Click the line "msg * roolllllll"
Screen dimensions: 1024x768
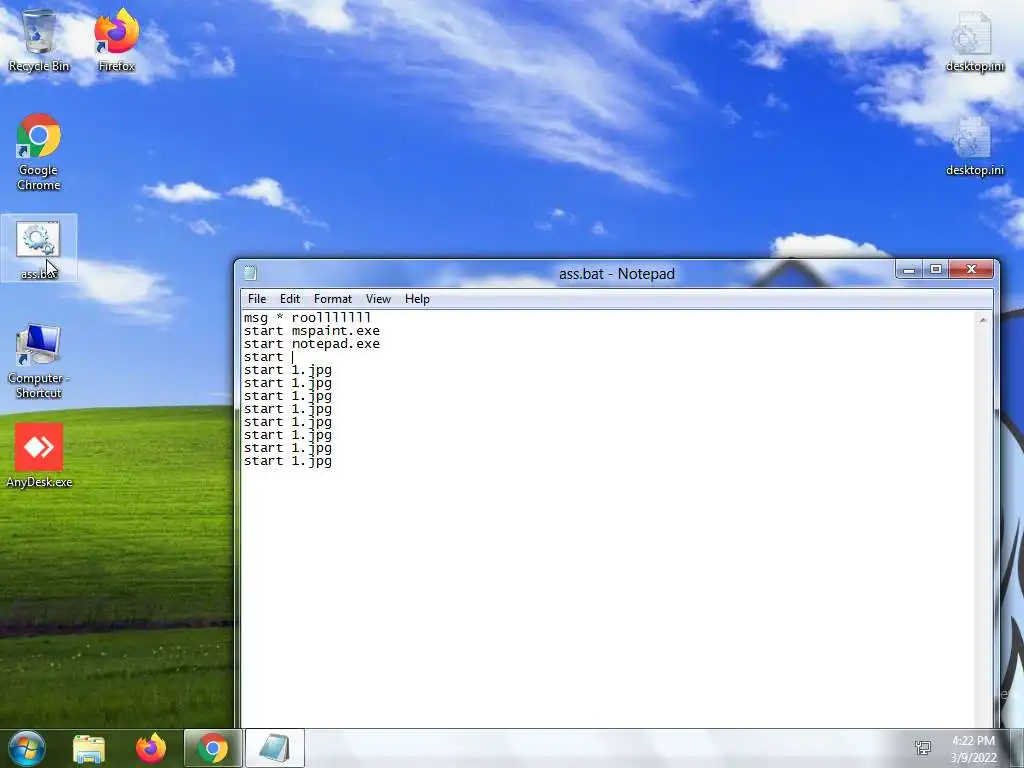pyautogui.click(x=307, y=318)
